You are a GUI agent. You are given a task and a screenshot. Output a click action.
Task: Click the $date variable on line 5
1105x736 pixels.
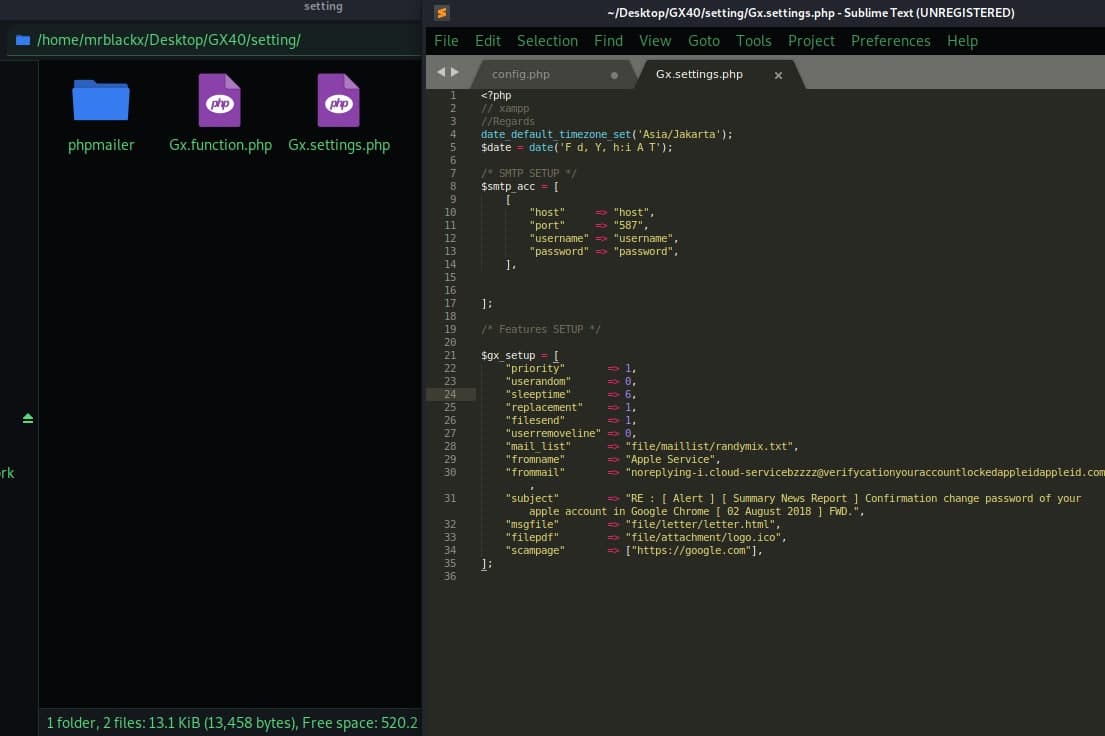(x=496, y=147)
